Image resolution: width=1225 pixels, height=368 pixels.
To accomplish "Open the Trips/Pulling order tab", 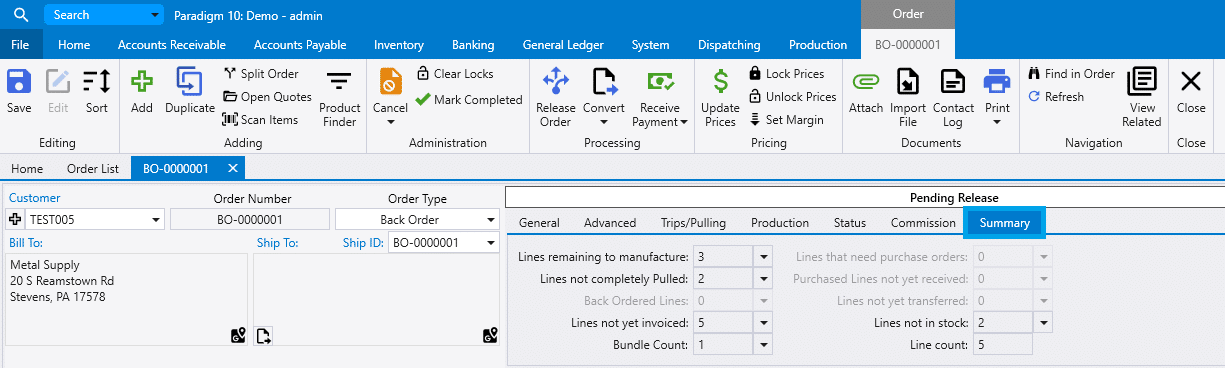I will click(x=693, y=223).
